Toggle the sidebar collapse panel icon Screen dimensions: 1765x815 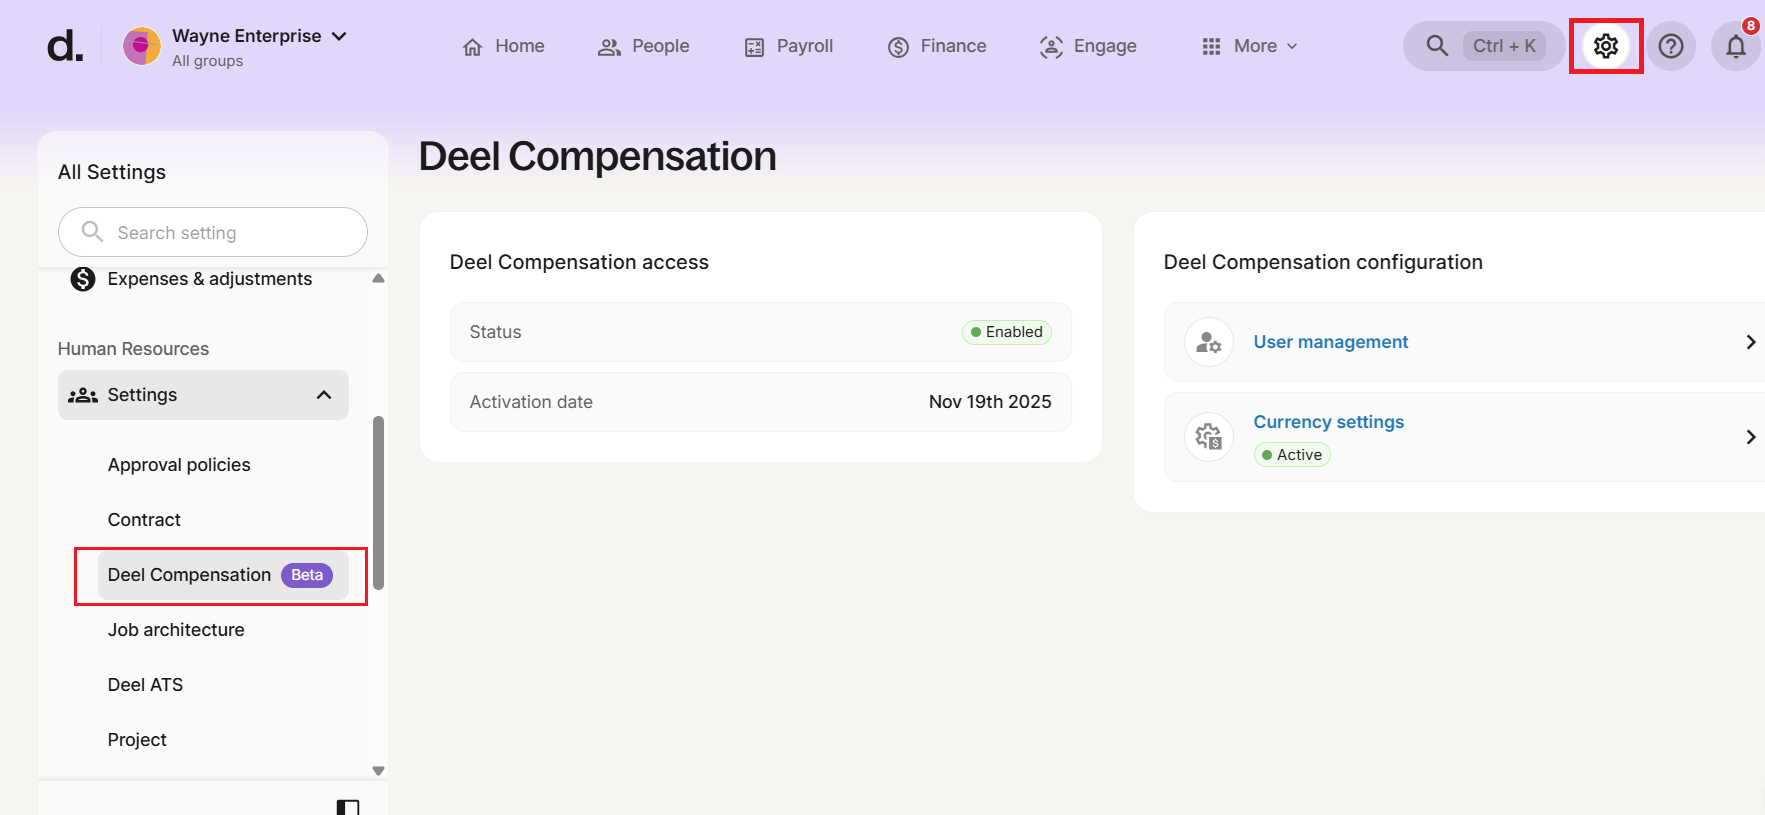pyautogui.click(x=348, y=806)
